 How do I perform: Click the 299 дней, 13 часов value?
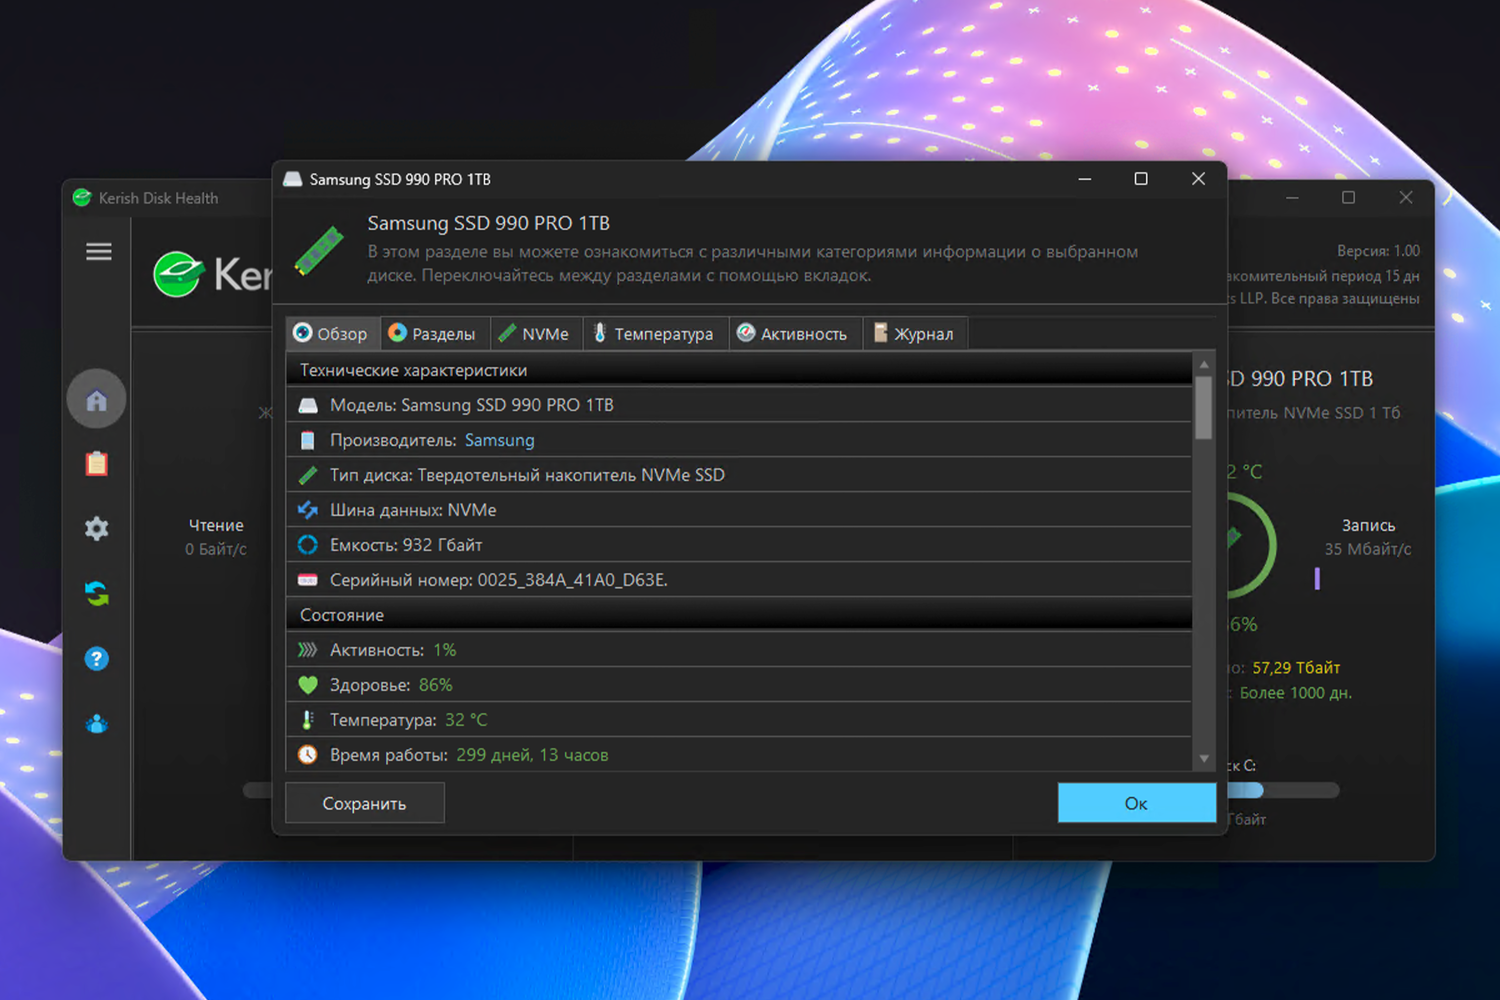coord(532,755)
